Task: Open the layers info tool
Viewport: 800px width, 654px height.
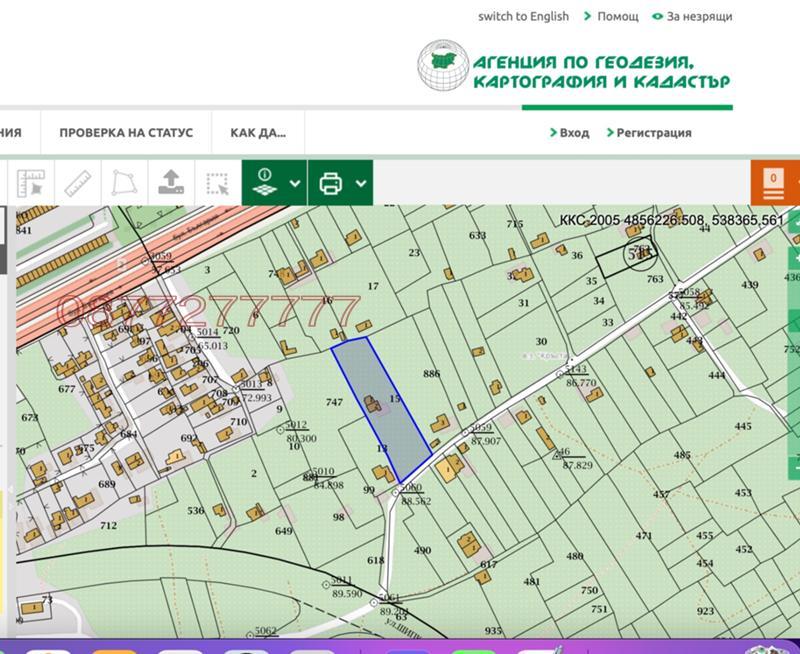Action: click(x=264, y=182)
